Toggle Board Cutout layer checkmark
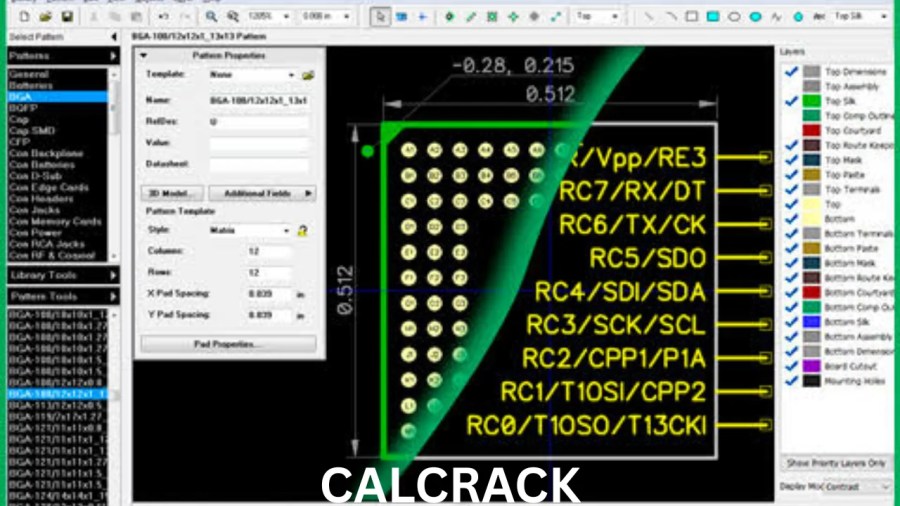 (x=792, y=366)
